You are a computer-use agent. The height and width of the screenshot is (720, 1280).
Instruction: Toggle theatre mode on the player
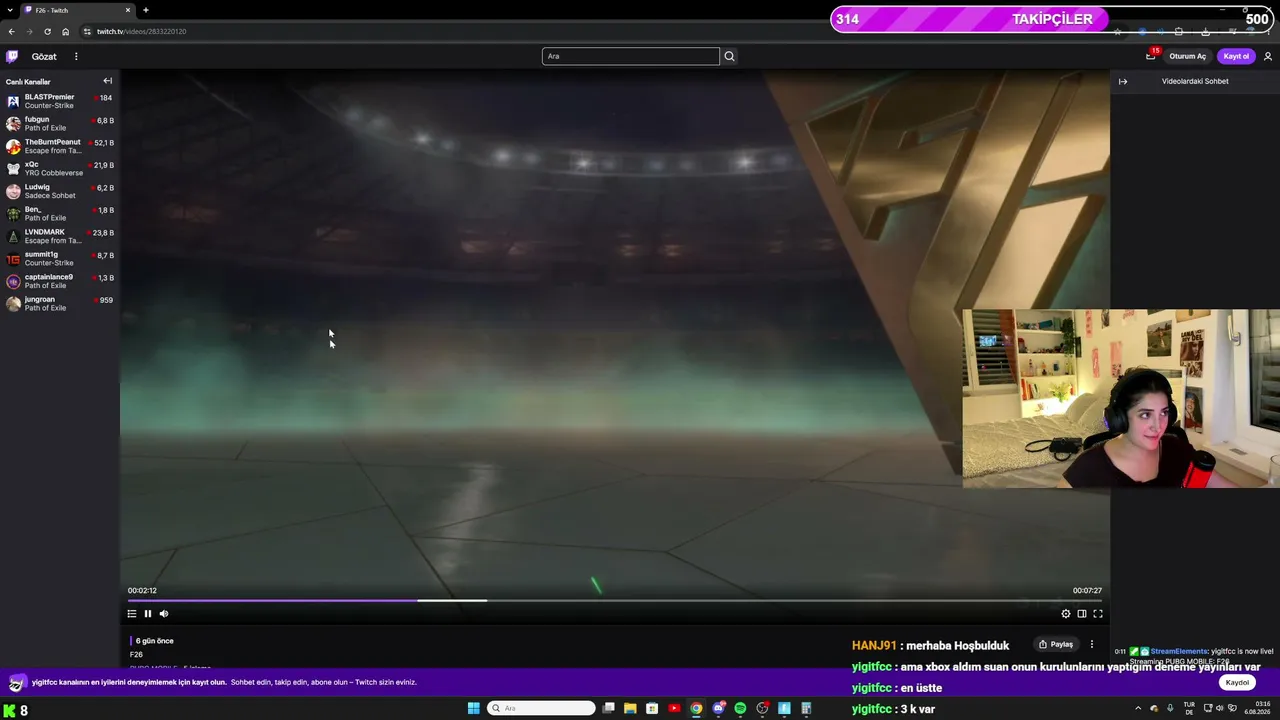[x=1082, y=614]
